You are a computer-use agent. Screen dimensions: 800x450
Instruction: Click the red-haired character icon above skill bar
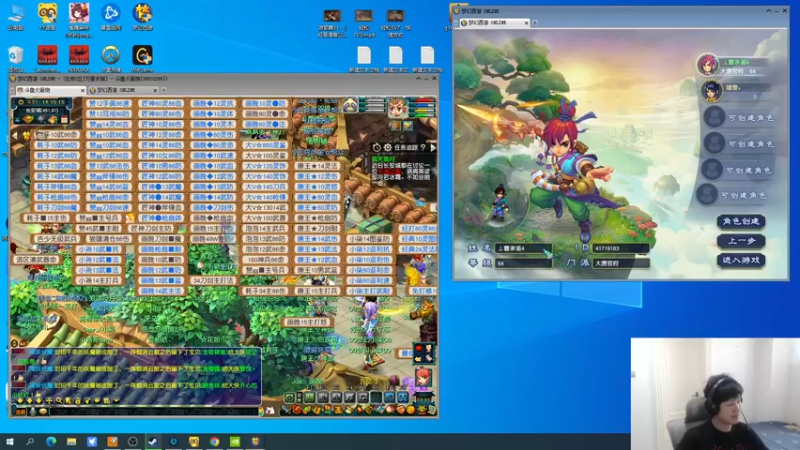pos(423,378)
